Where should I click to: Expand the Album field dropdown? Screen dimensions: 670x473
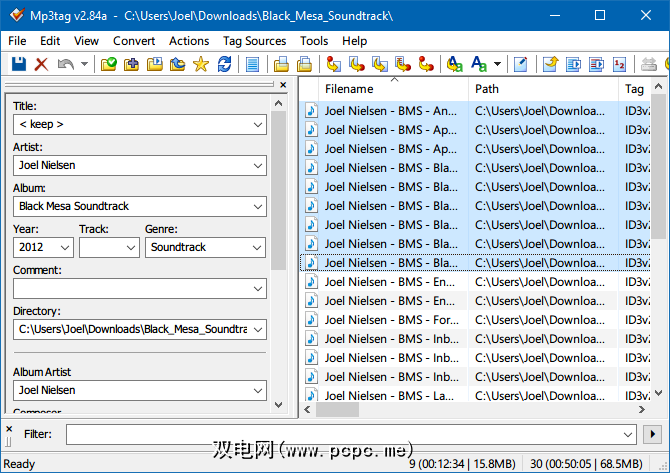click(258, 207)
